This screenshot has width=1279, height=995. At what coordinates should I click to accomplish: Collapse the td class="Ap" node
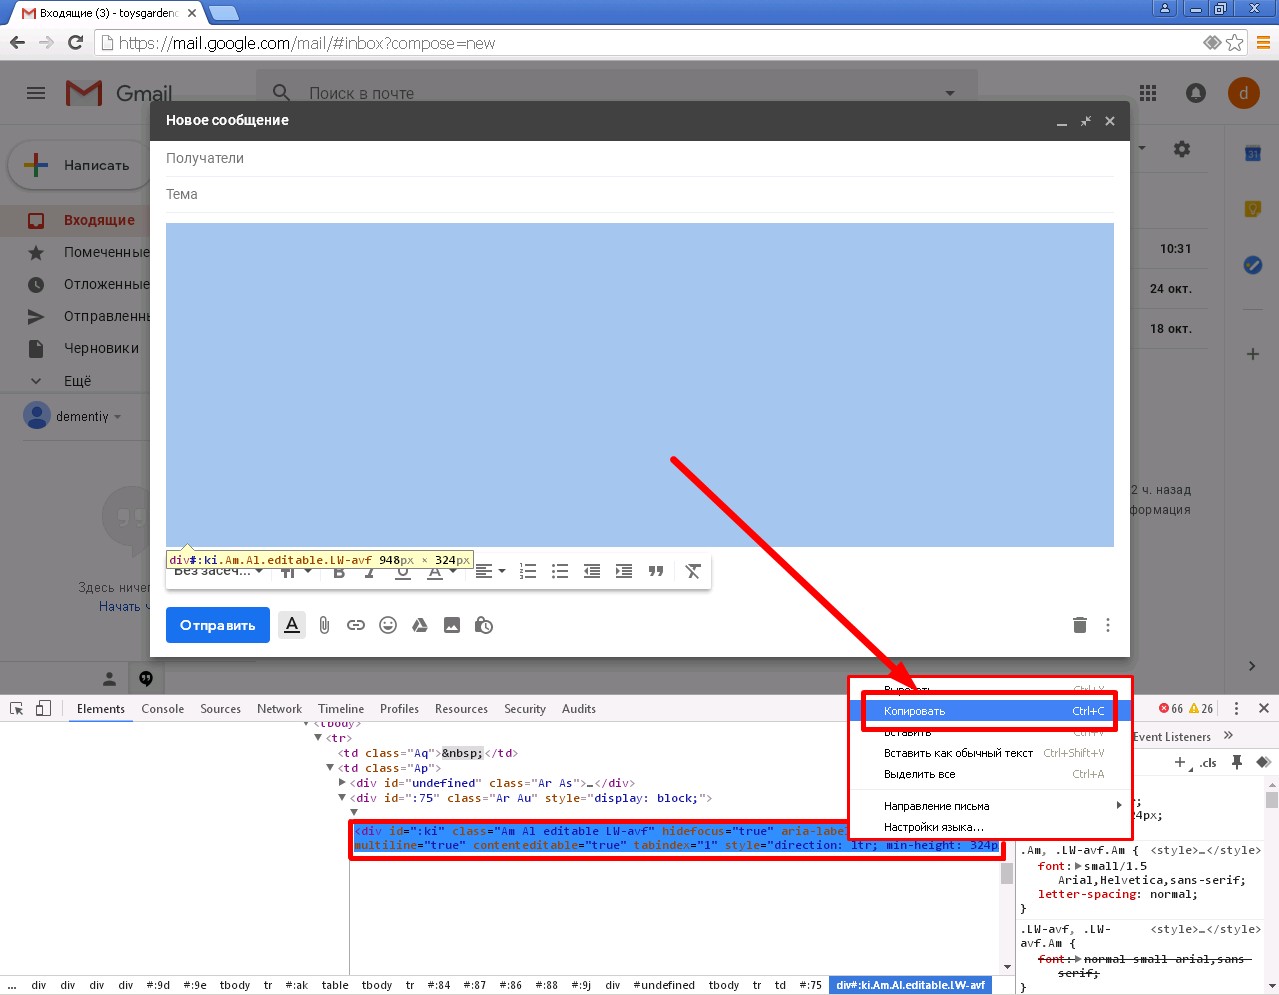click(330, 768)
